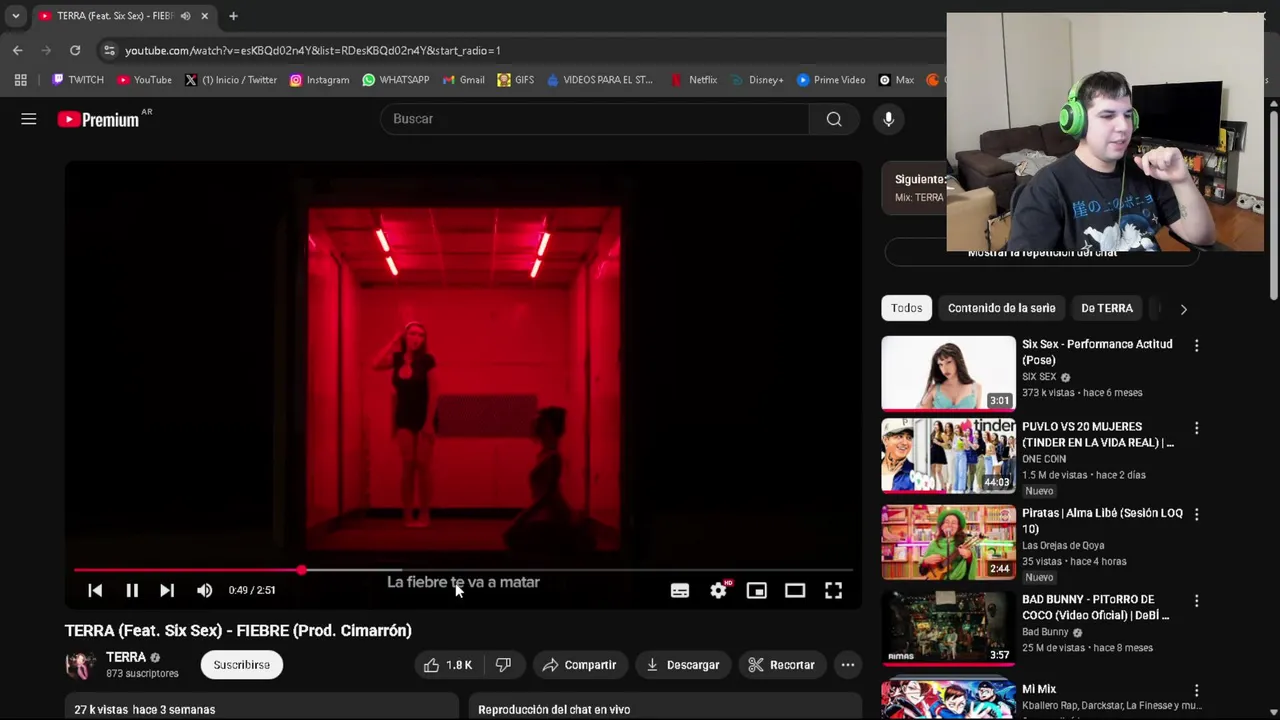The image size is (1280, 720).
Task: Click the browser address bar URL
Action: click(312, 50)
